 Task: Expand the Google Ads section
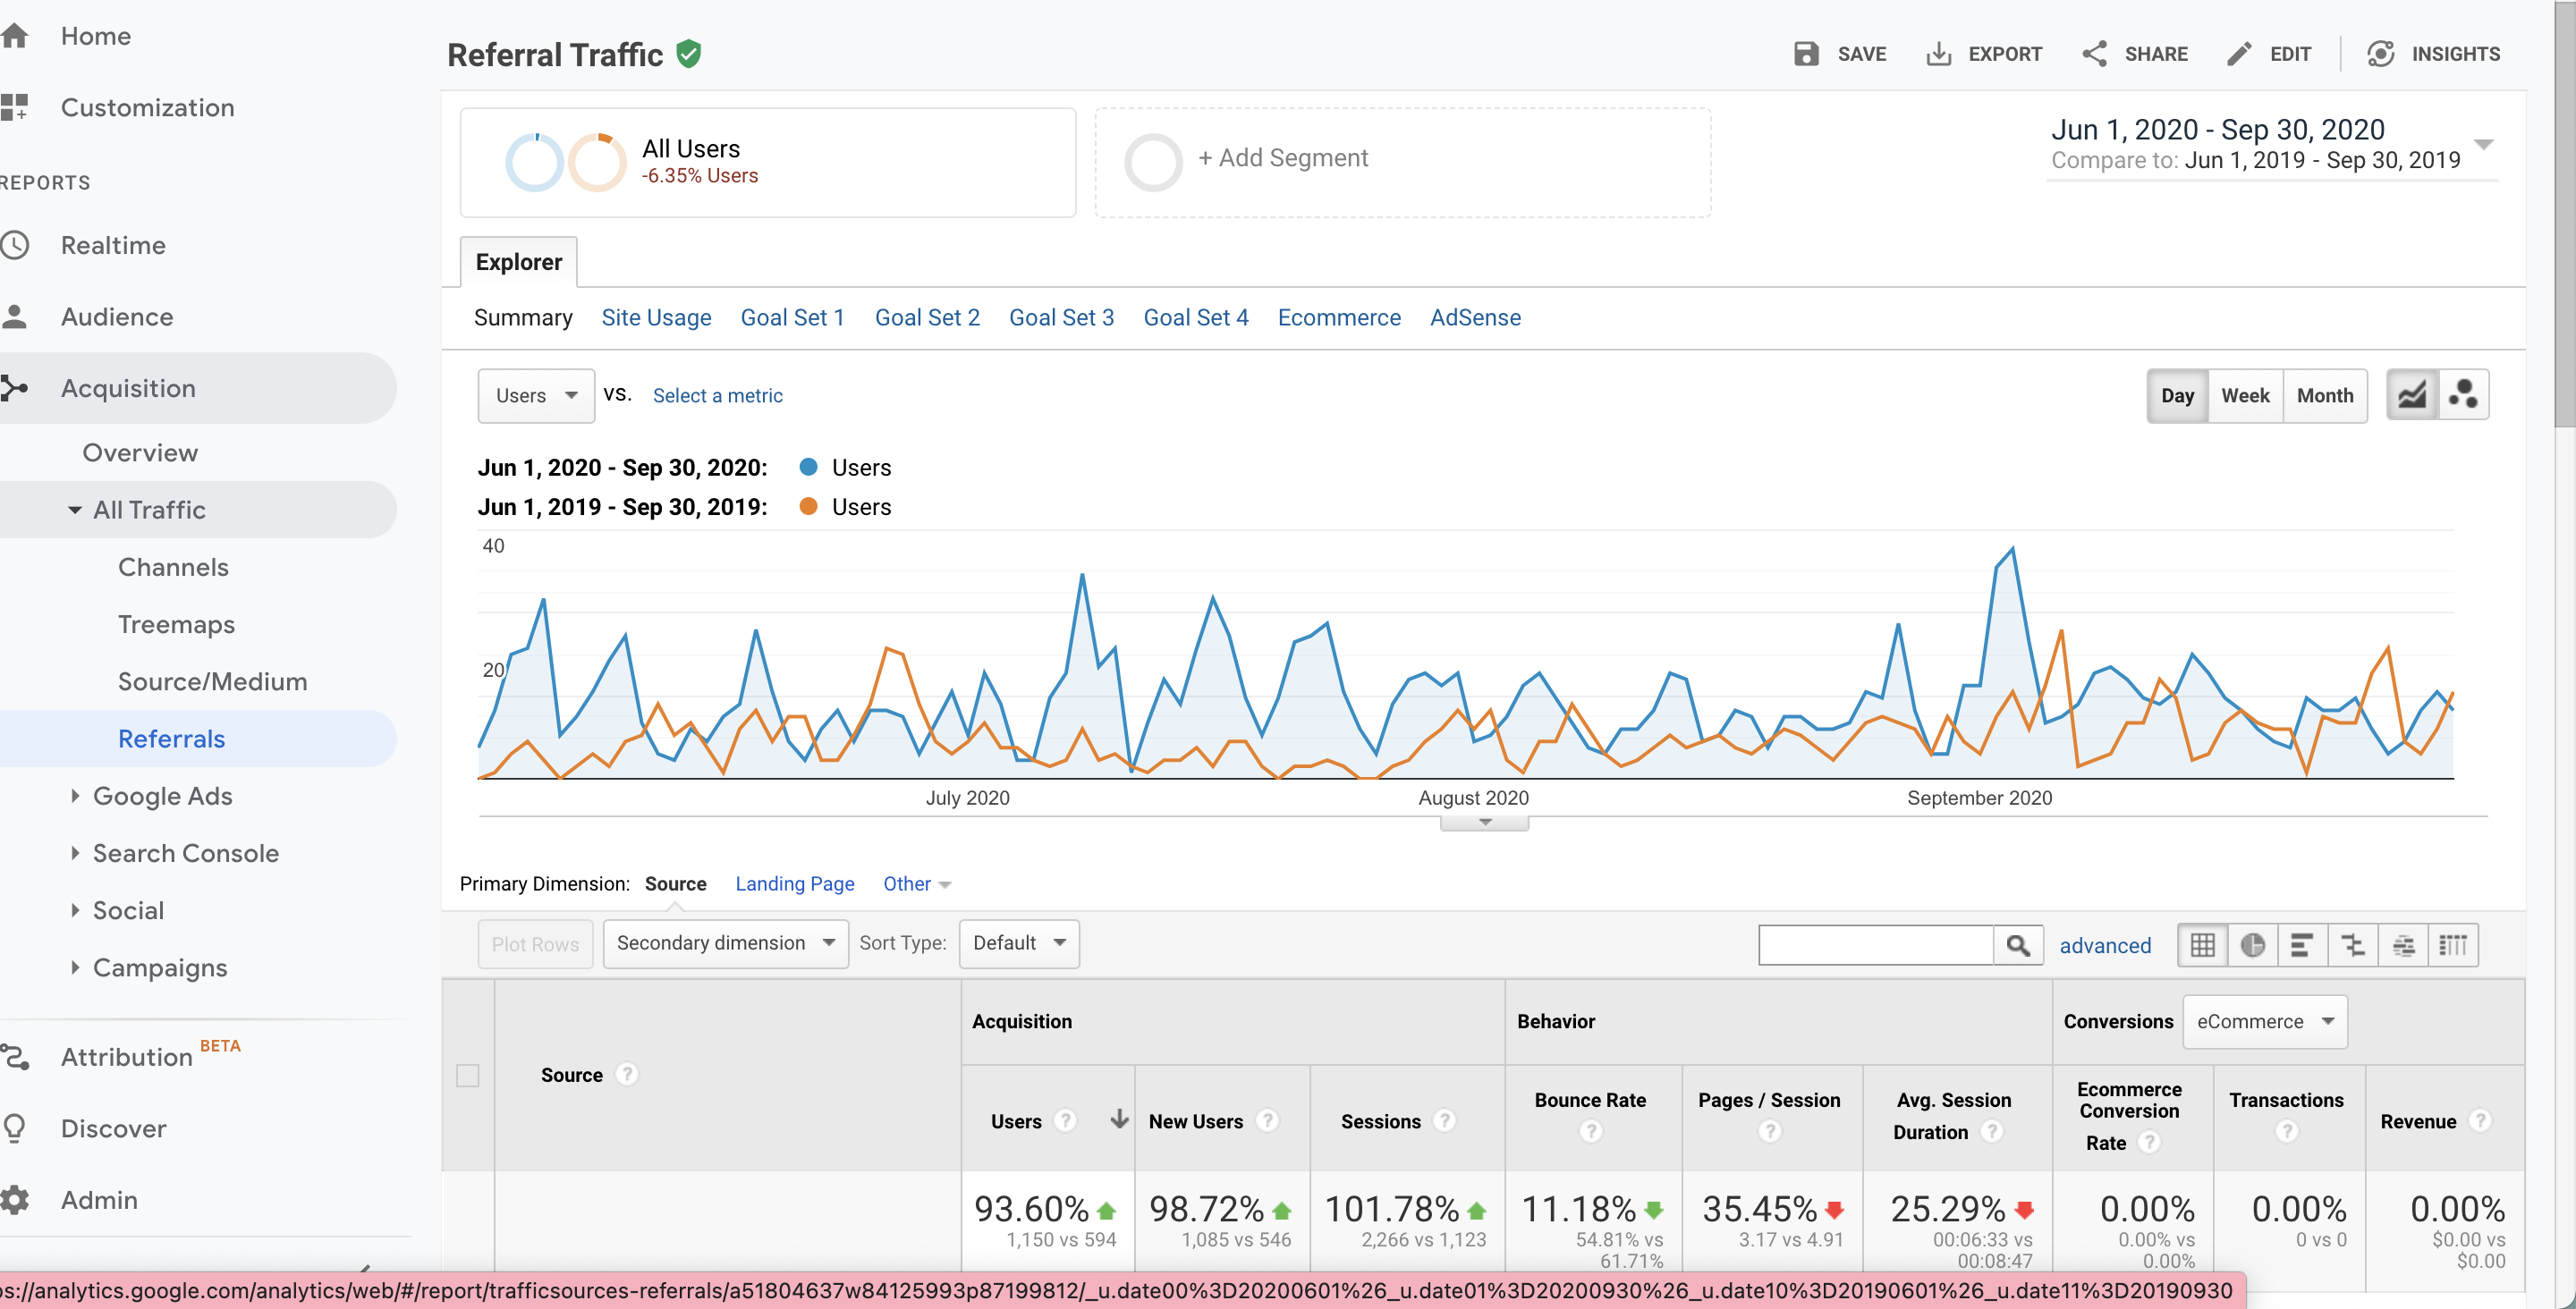162,796
